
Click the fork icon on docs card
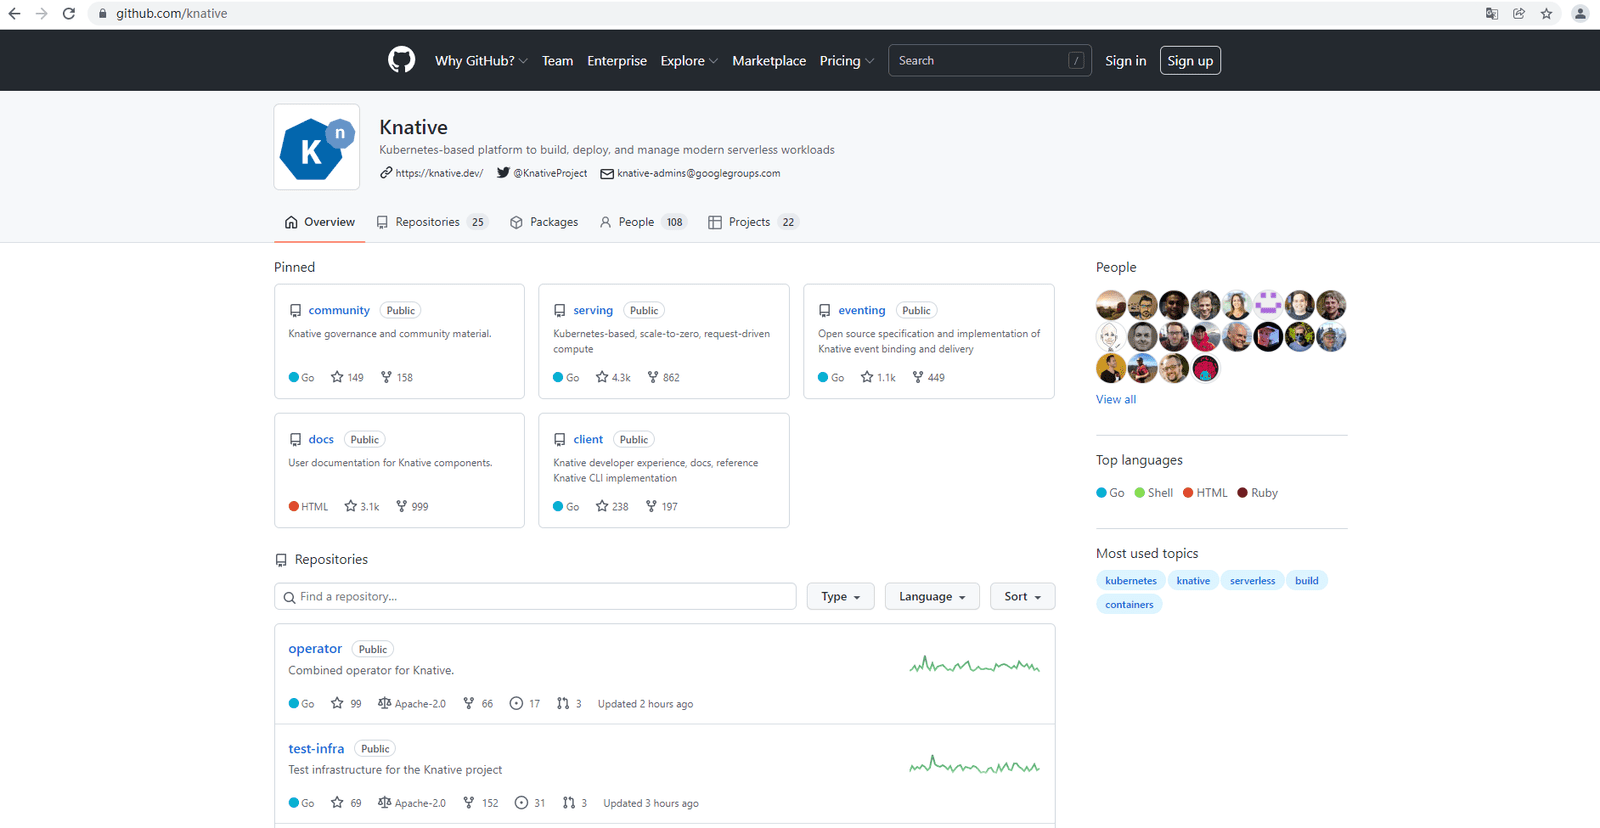pyautogui.click(x=401, y=506)
